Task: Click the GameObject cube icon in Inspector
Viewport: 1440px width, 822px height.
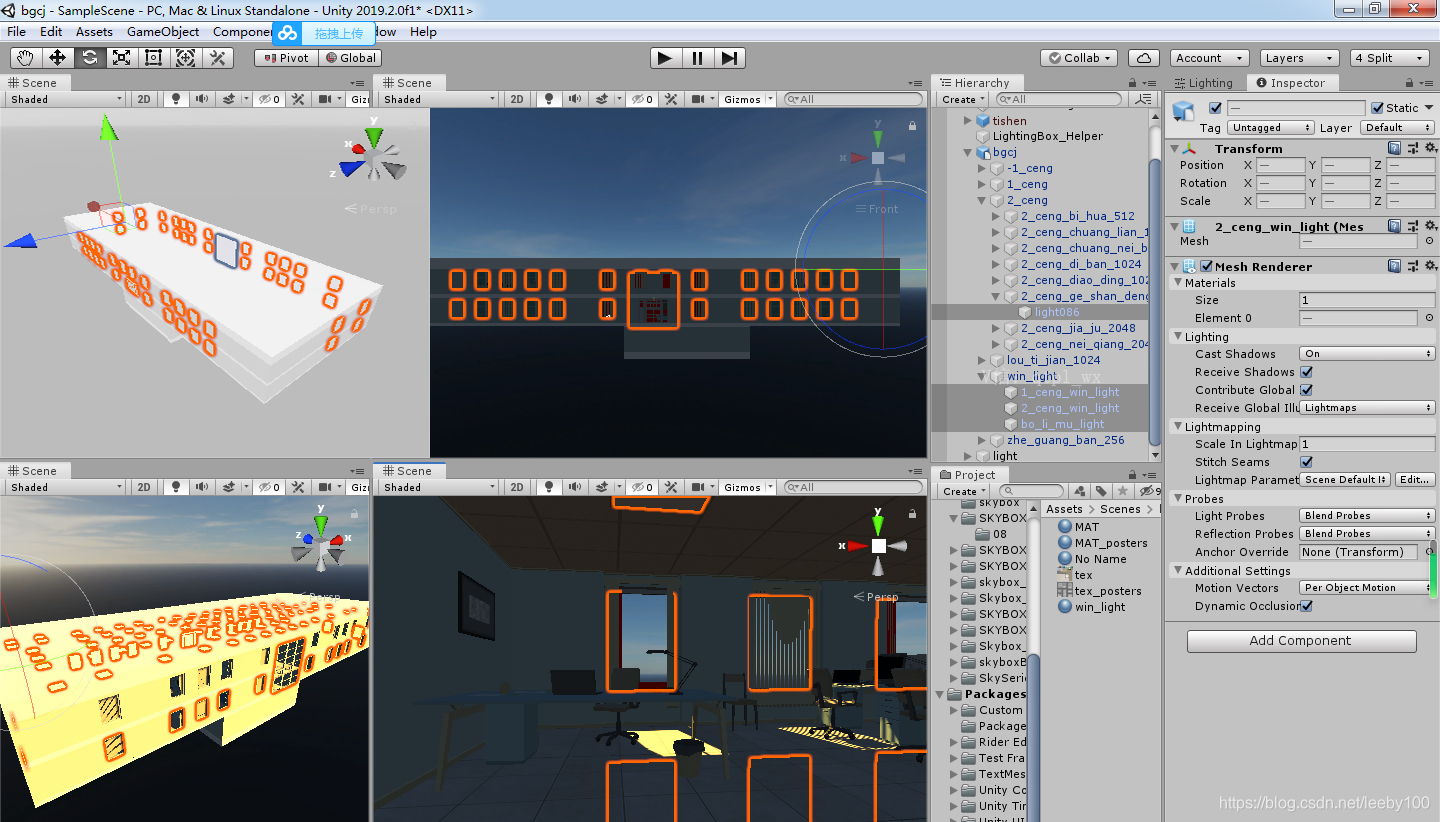Action: [1185, 110]
